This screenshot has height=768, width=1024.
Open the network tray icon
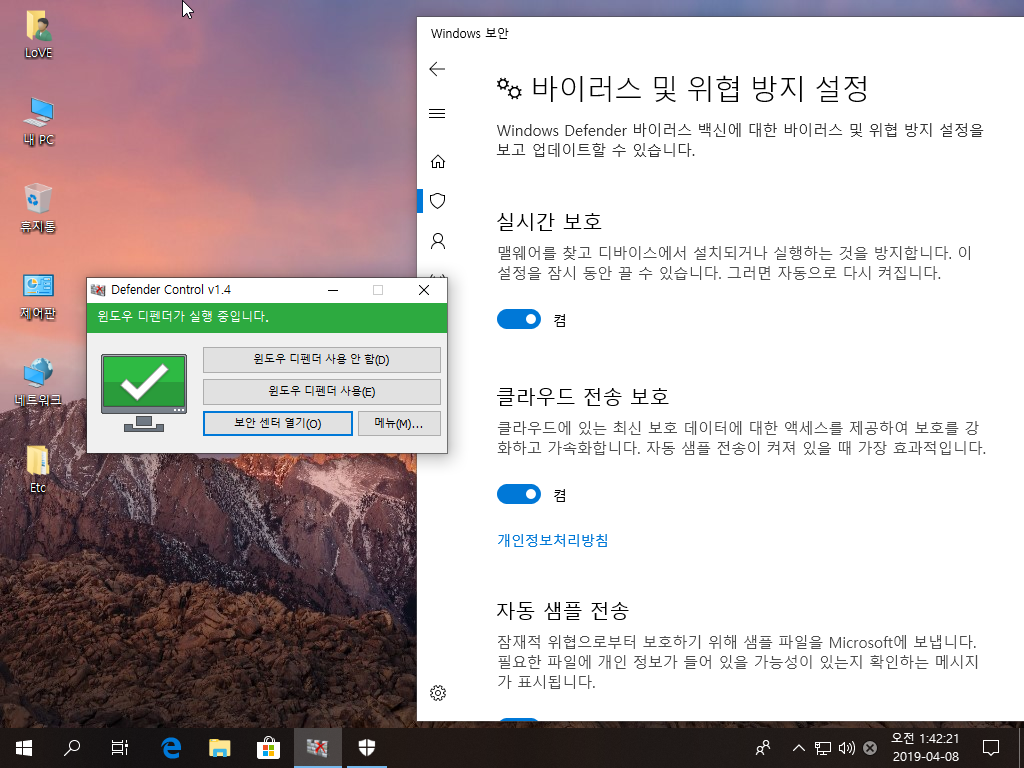tap(822, 748)
